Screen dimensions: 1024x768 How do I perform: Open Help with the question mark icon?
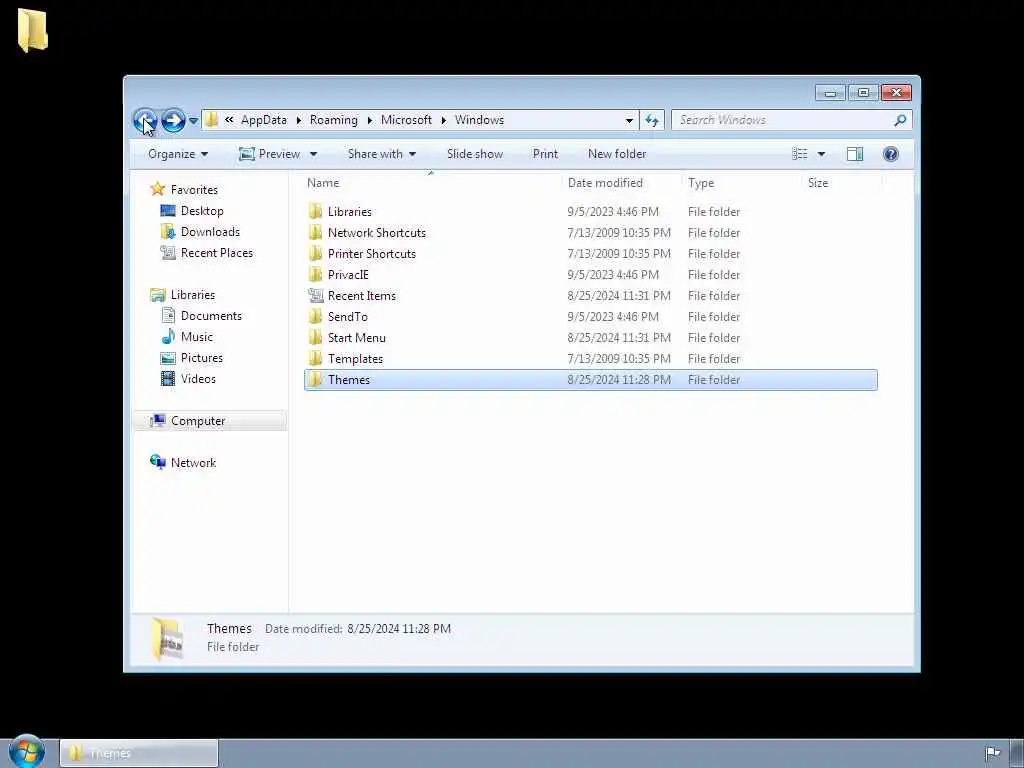click(890, 154)
